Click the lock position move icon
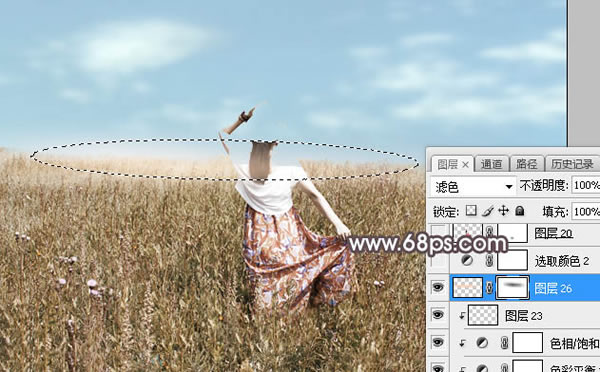This screenshot has height=372, width=600. pos(503,211)
